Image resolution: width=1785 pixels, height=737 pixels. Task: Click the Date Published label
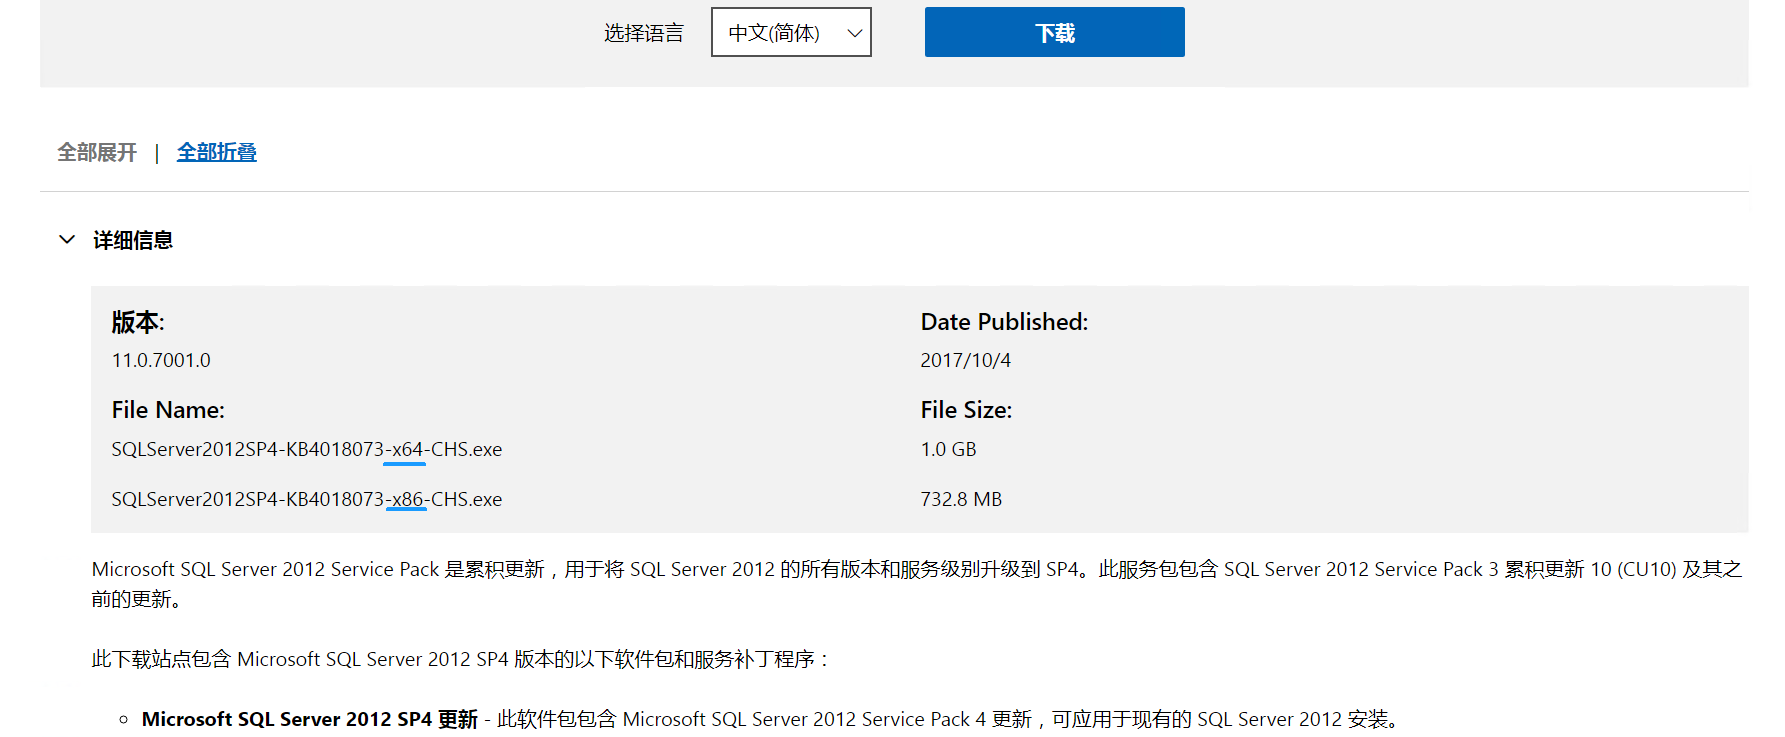1004,322
